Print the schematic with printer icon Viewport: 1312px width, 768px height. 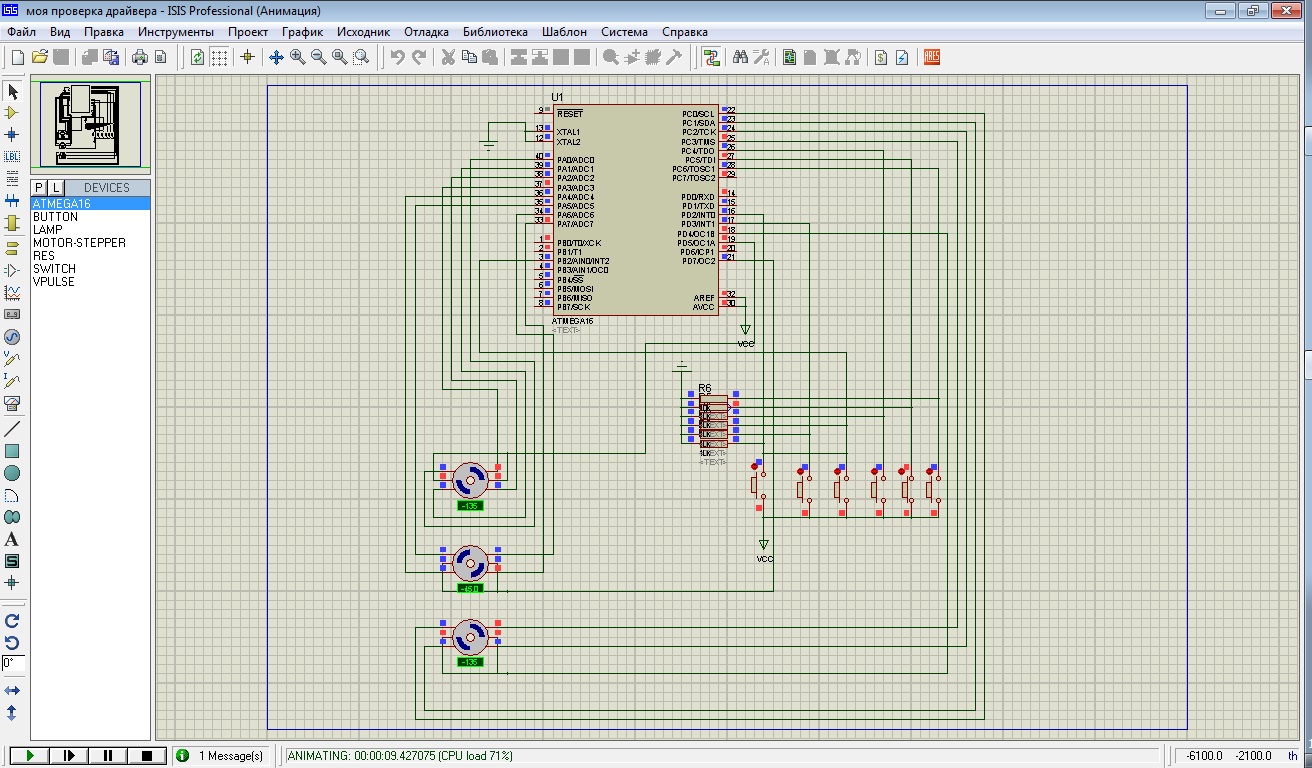click(x=140, y=57)
